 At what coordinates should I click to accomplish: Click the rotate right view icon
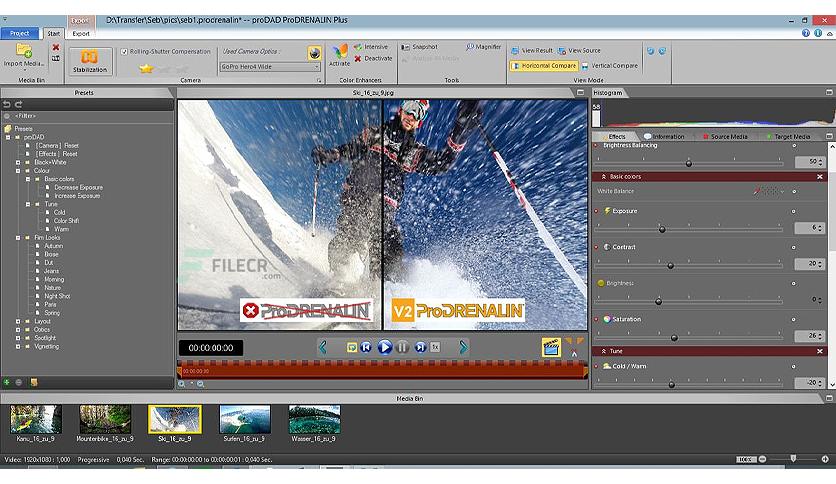coord(662,51)
